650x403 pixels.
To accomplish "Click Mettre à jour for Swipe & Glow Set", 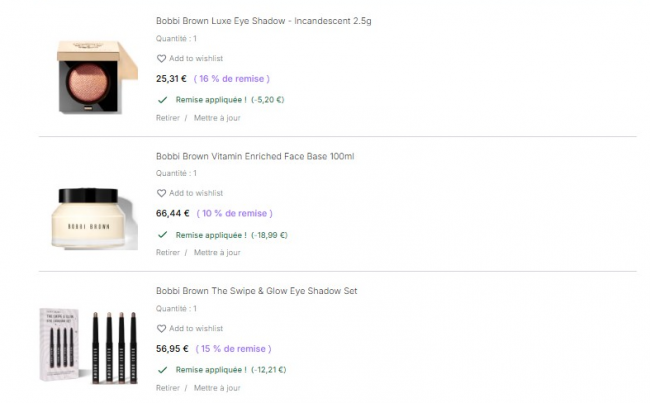I will click(217, 388).
